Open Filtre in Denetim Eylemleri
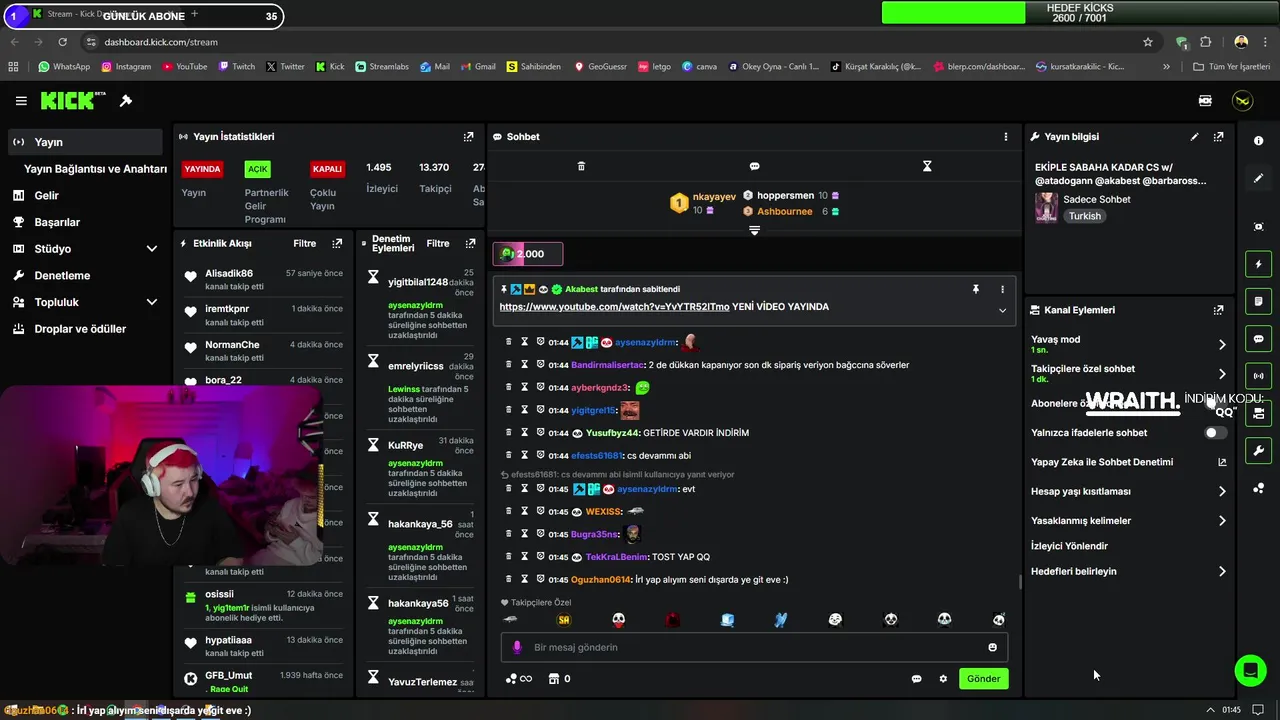 click(x=438, y=243)
